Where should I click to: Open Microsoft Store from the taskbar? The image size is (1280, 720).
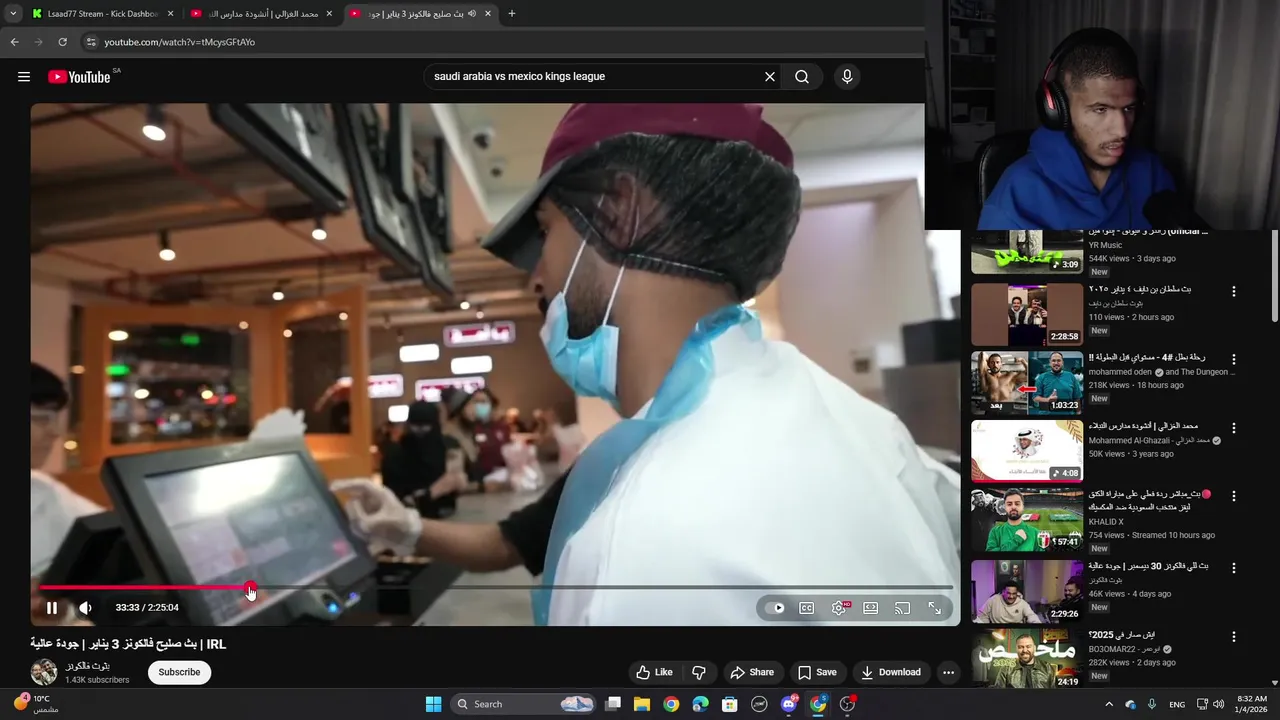point(730,704)
